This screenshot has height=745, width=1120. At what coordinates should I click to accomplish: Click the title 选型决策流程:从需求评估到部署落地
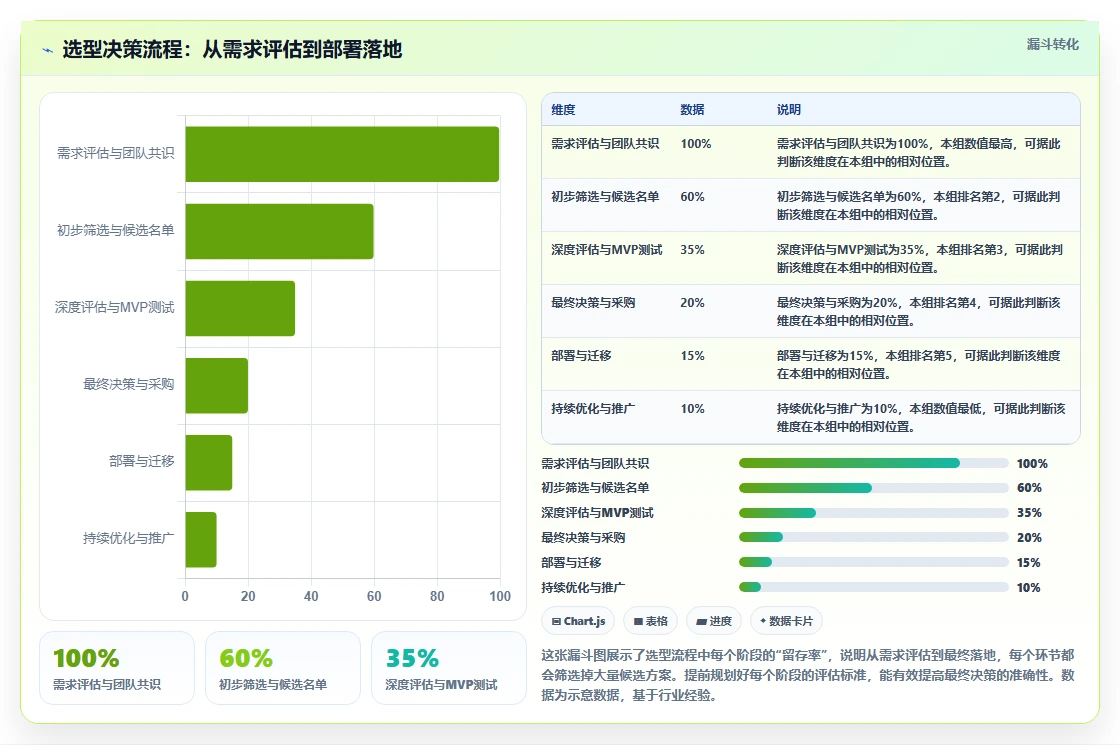click(232, 49)
